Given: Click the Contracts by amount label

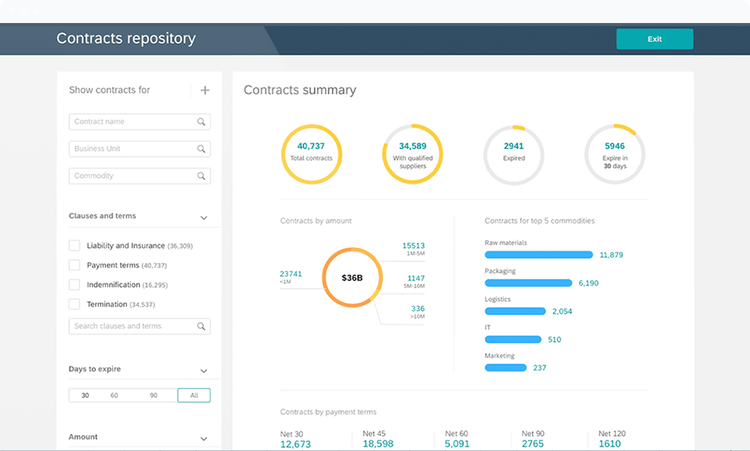Looking at the screenshot, I should pyautogui.click(x=316, y=220).
